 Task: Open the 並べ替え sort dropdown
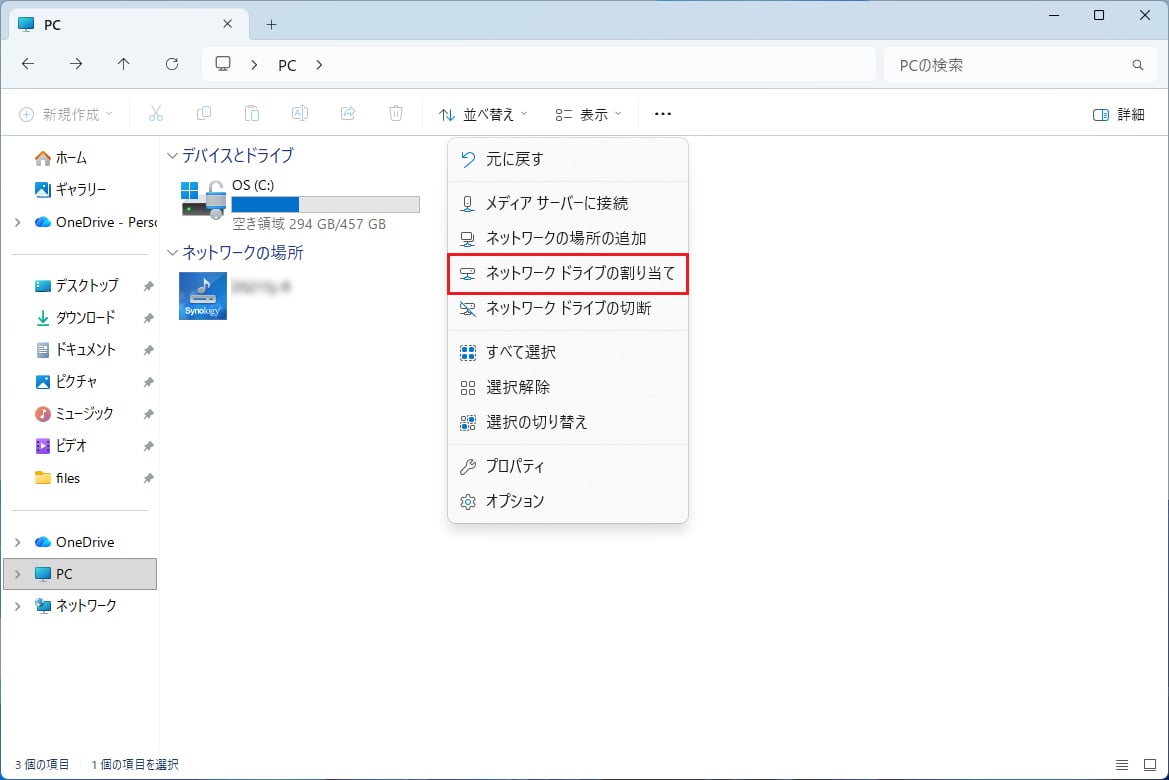483,115
